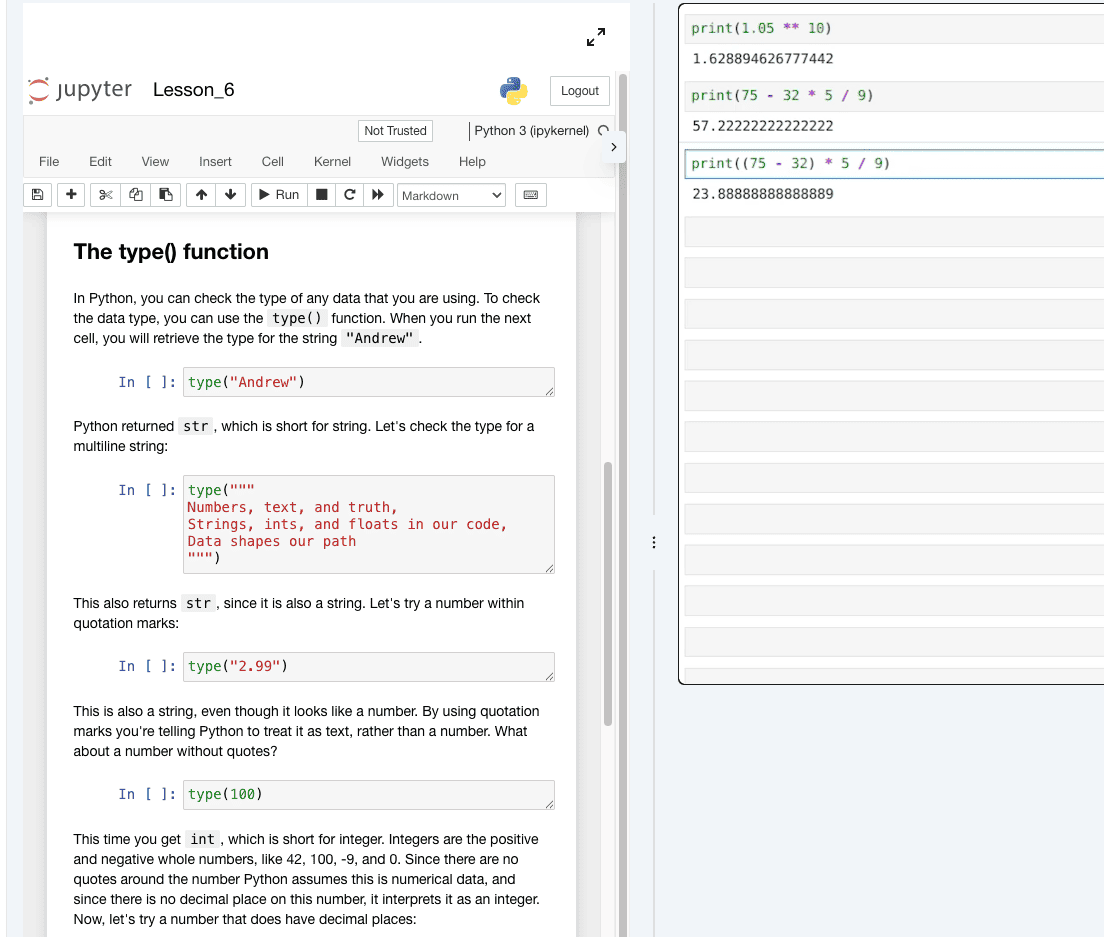Expand the notebook with the fullscreen arrows

(x=596, y=37)
